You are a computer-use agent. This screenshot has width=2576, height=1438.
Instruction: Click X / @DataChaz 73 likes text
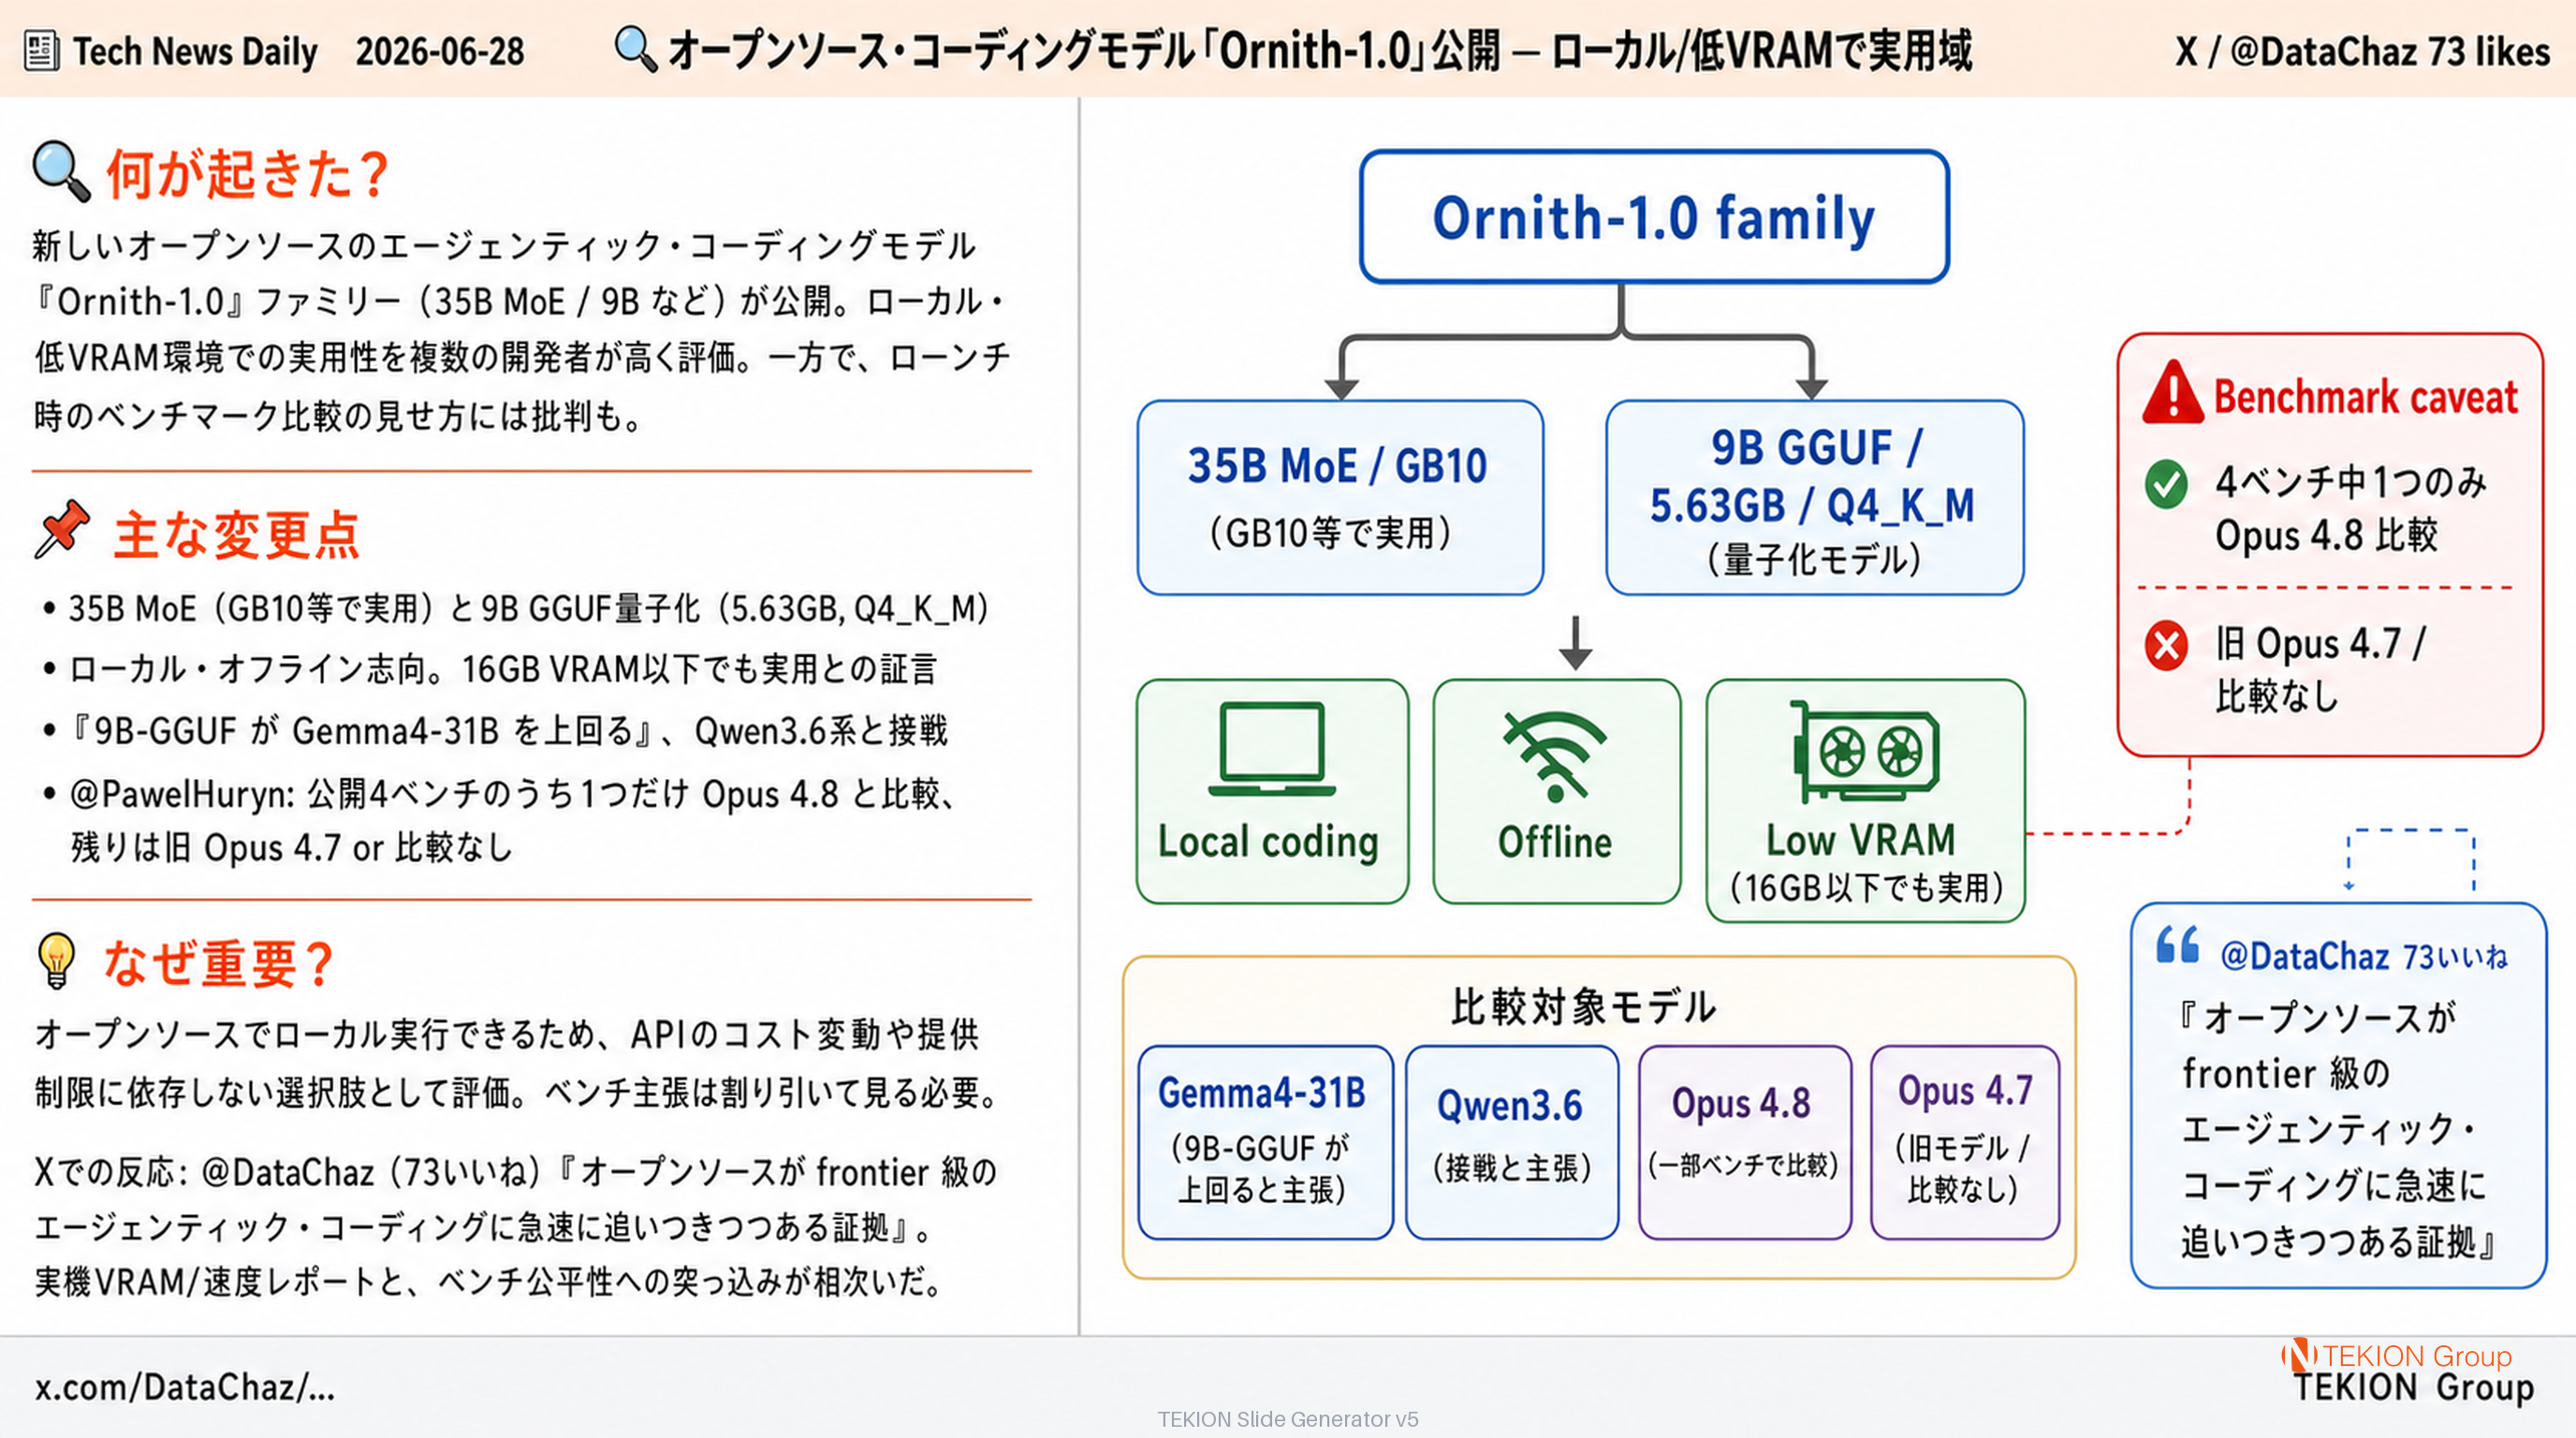tap(2362, 51)
